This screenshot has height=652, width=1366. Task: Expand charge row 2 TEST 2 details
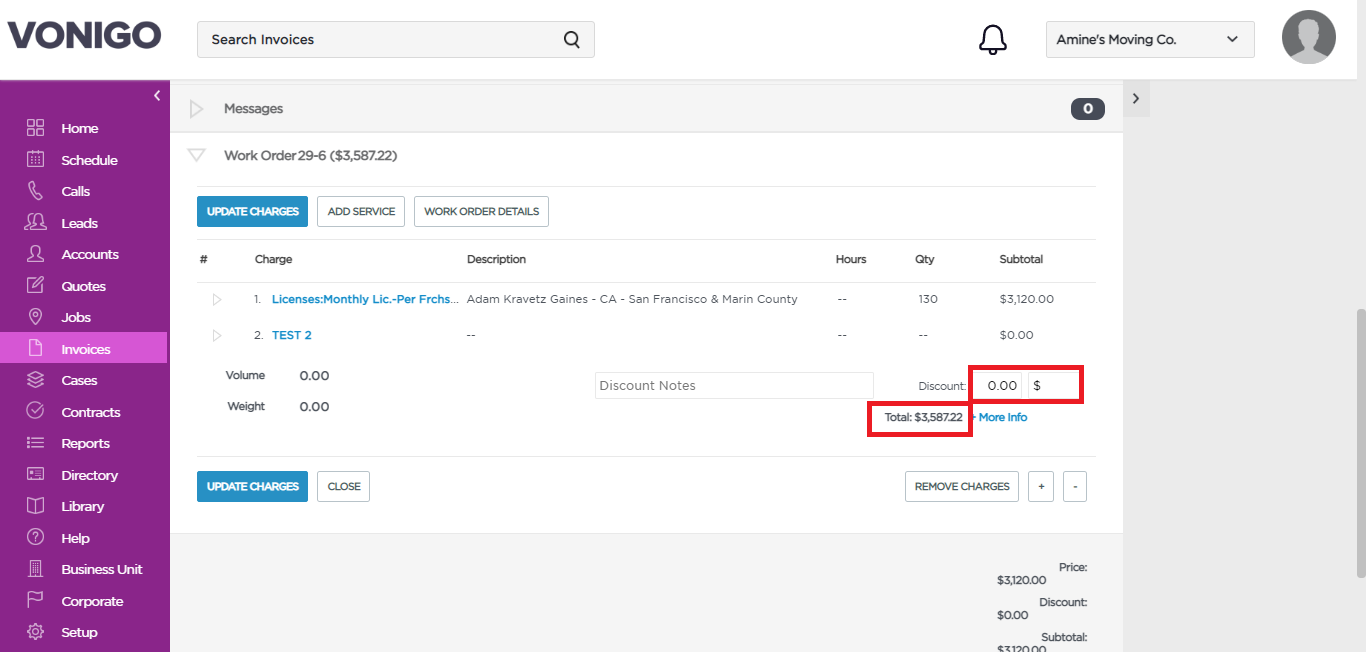[217, 335]
